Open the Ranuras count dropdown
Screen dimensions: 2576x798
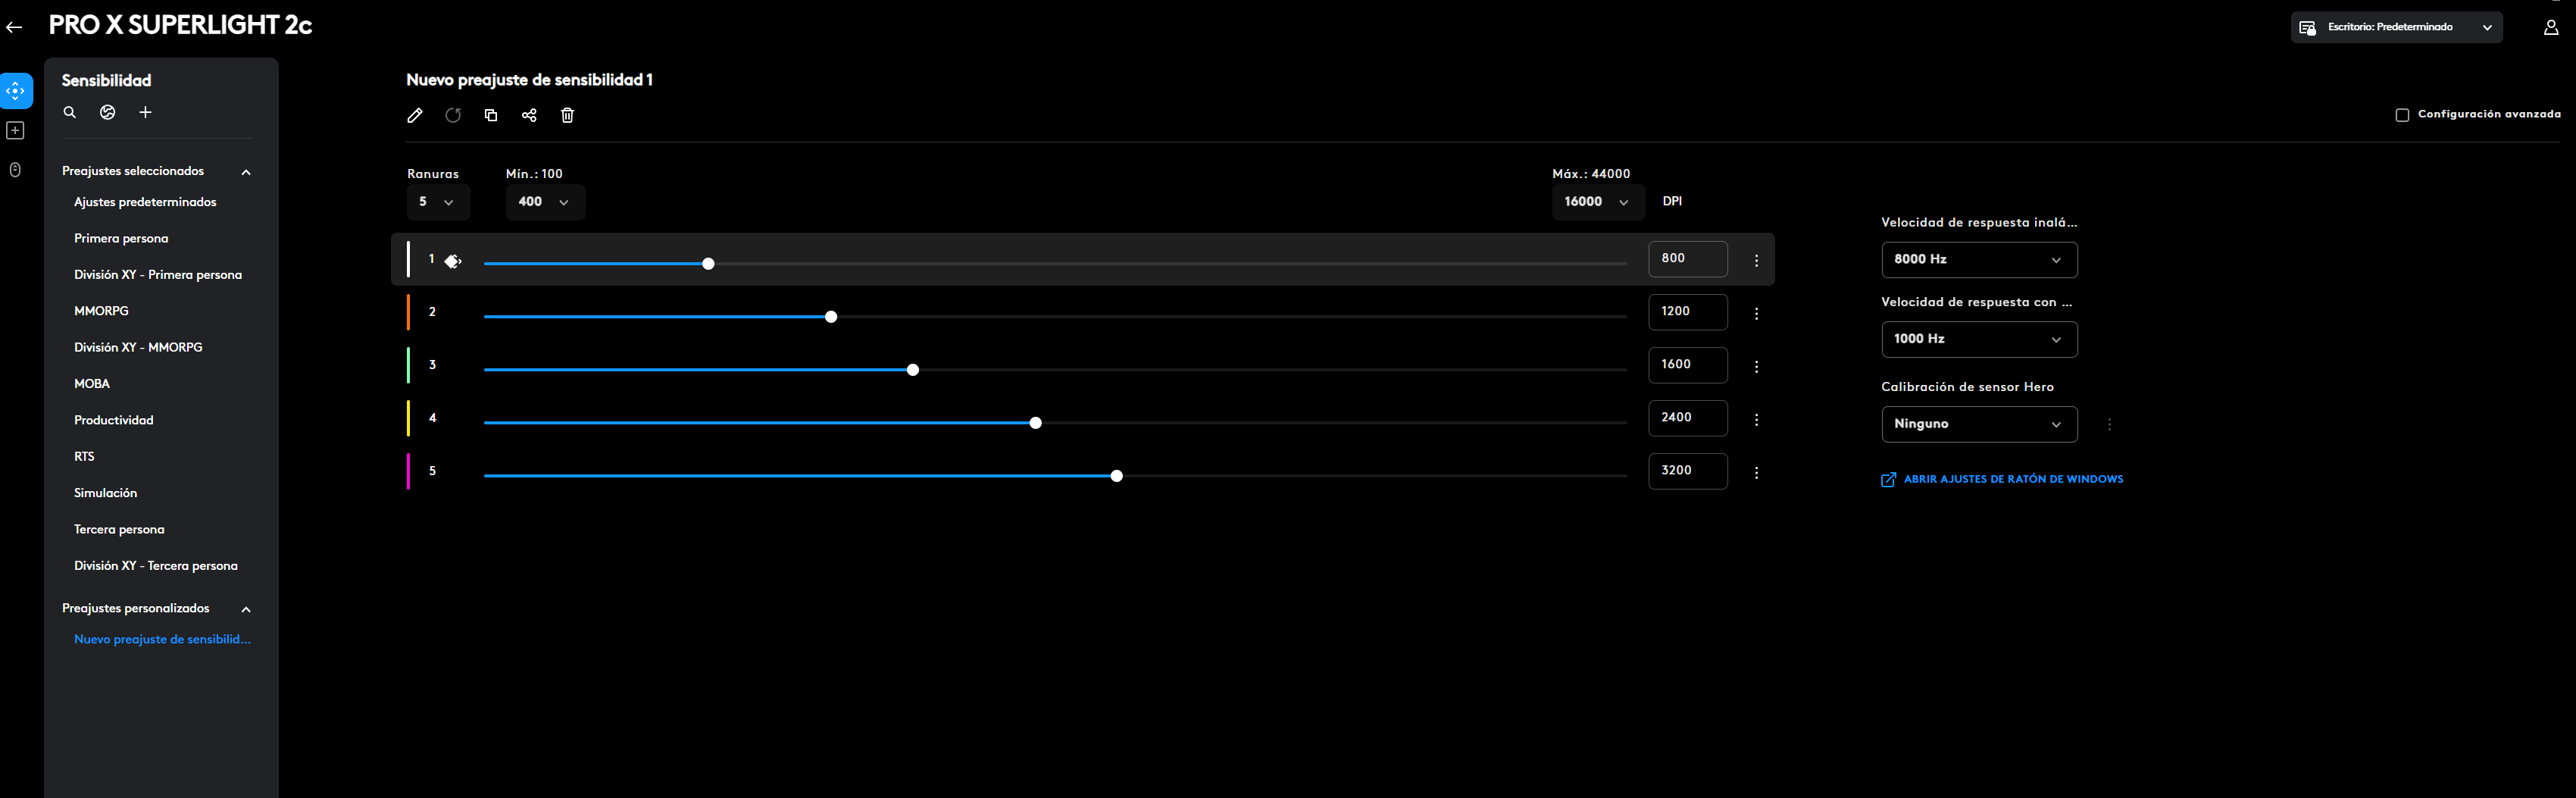tap(437, 202)
